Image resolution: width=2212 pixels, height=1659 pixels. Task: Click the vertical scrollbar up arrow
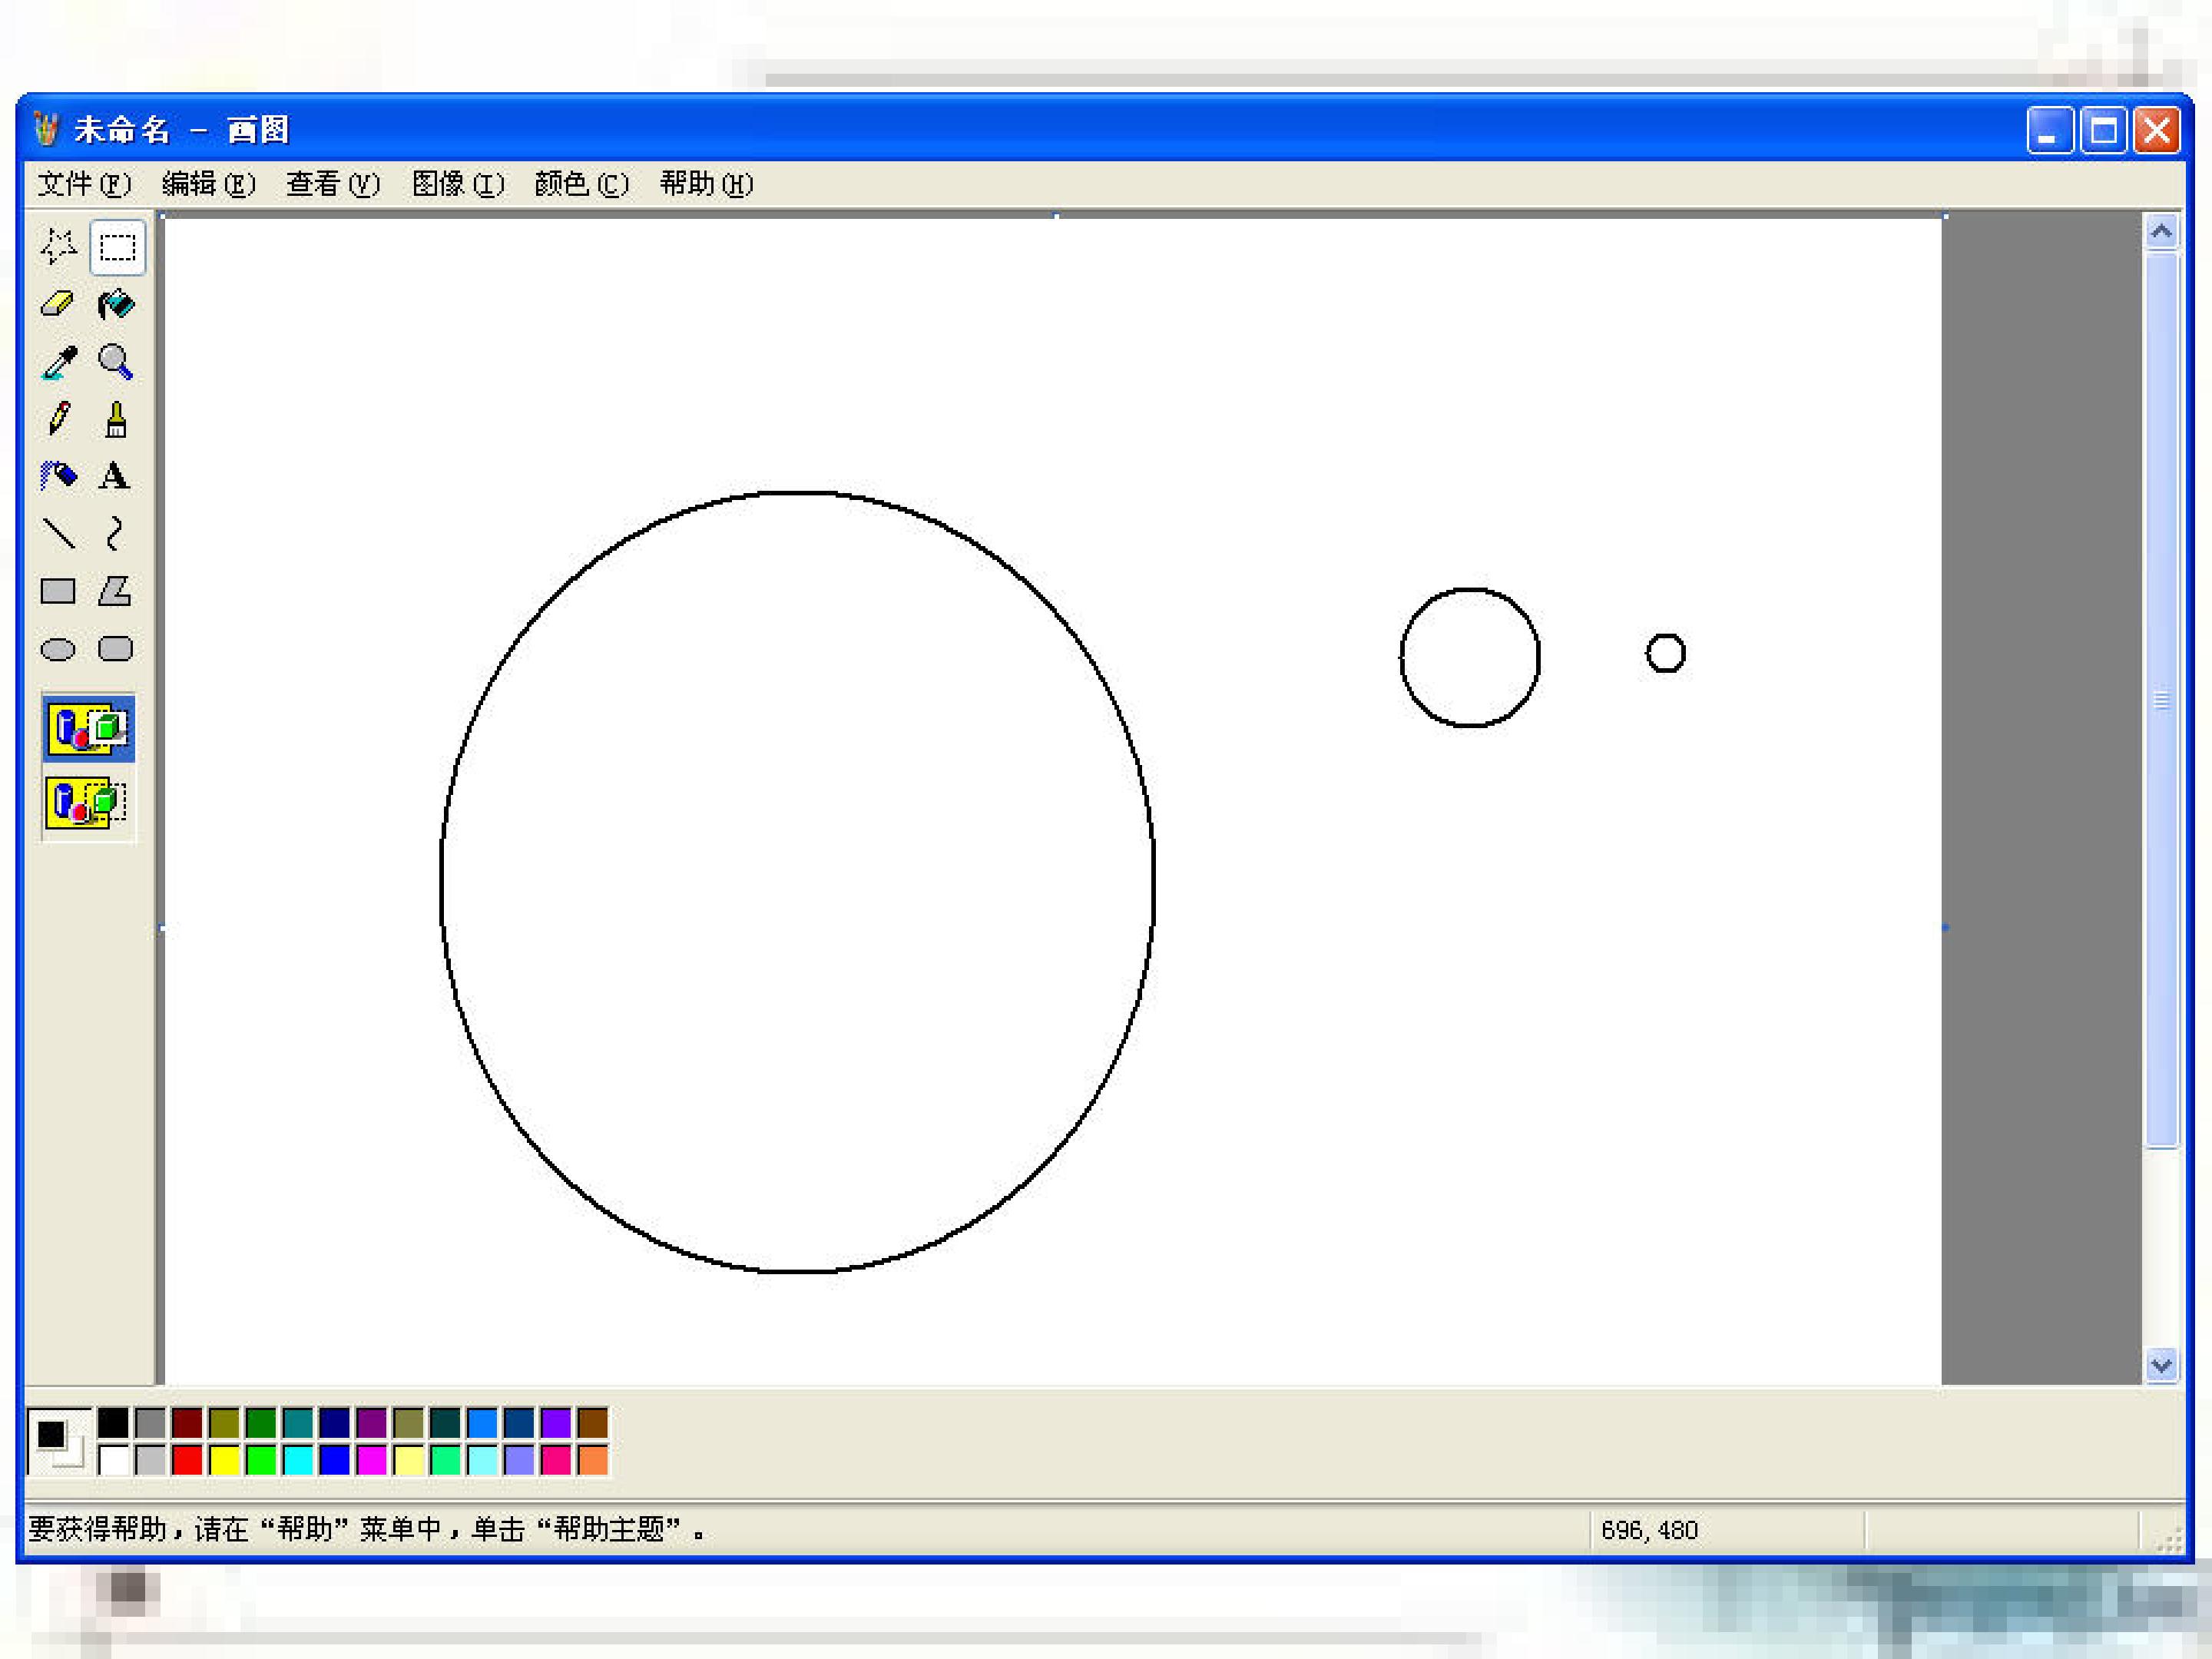tap(2161, 232)
